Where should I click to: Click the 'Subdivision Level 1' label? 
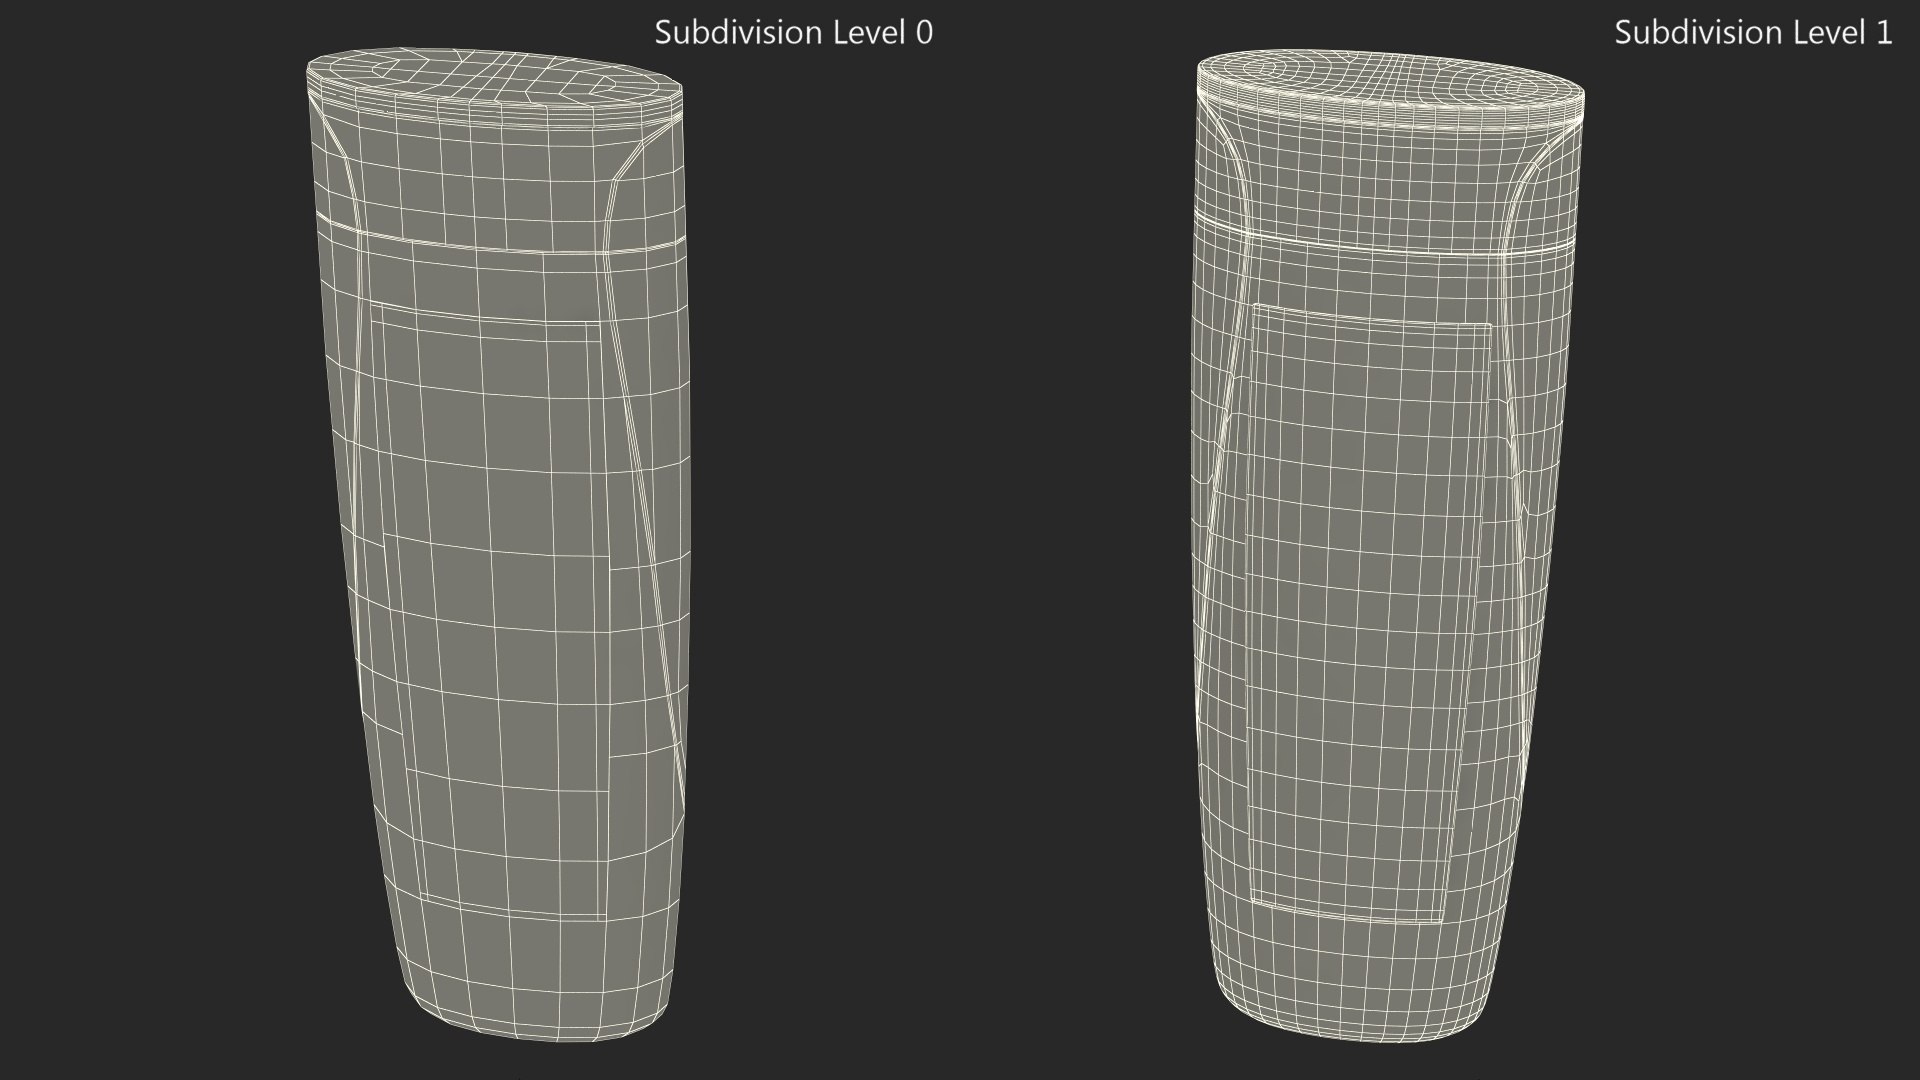pyautogui.click(x=1753, y=33)
